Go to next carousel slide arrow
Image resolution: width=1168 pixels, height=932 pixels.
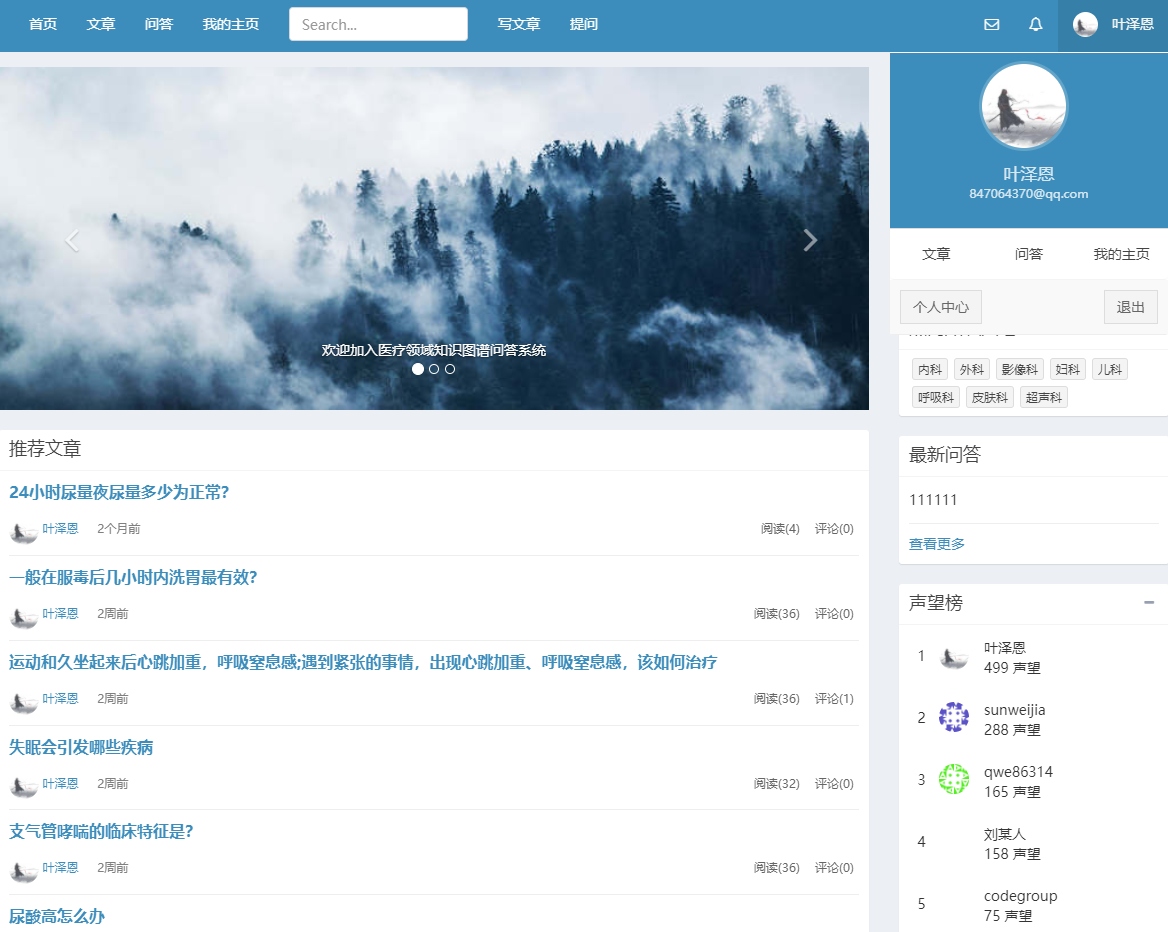(810, 240)
